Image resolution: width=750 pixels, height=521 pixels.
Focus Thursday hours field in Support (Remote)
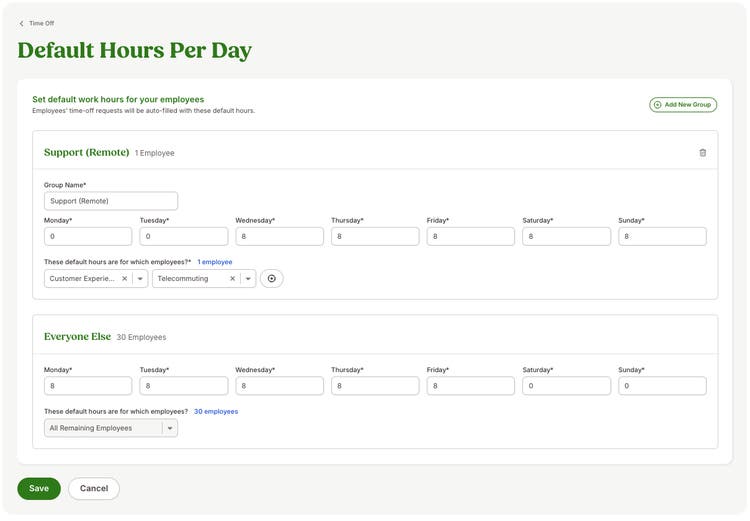click(x=375, y=236)
